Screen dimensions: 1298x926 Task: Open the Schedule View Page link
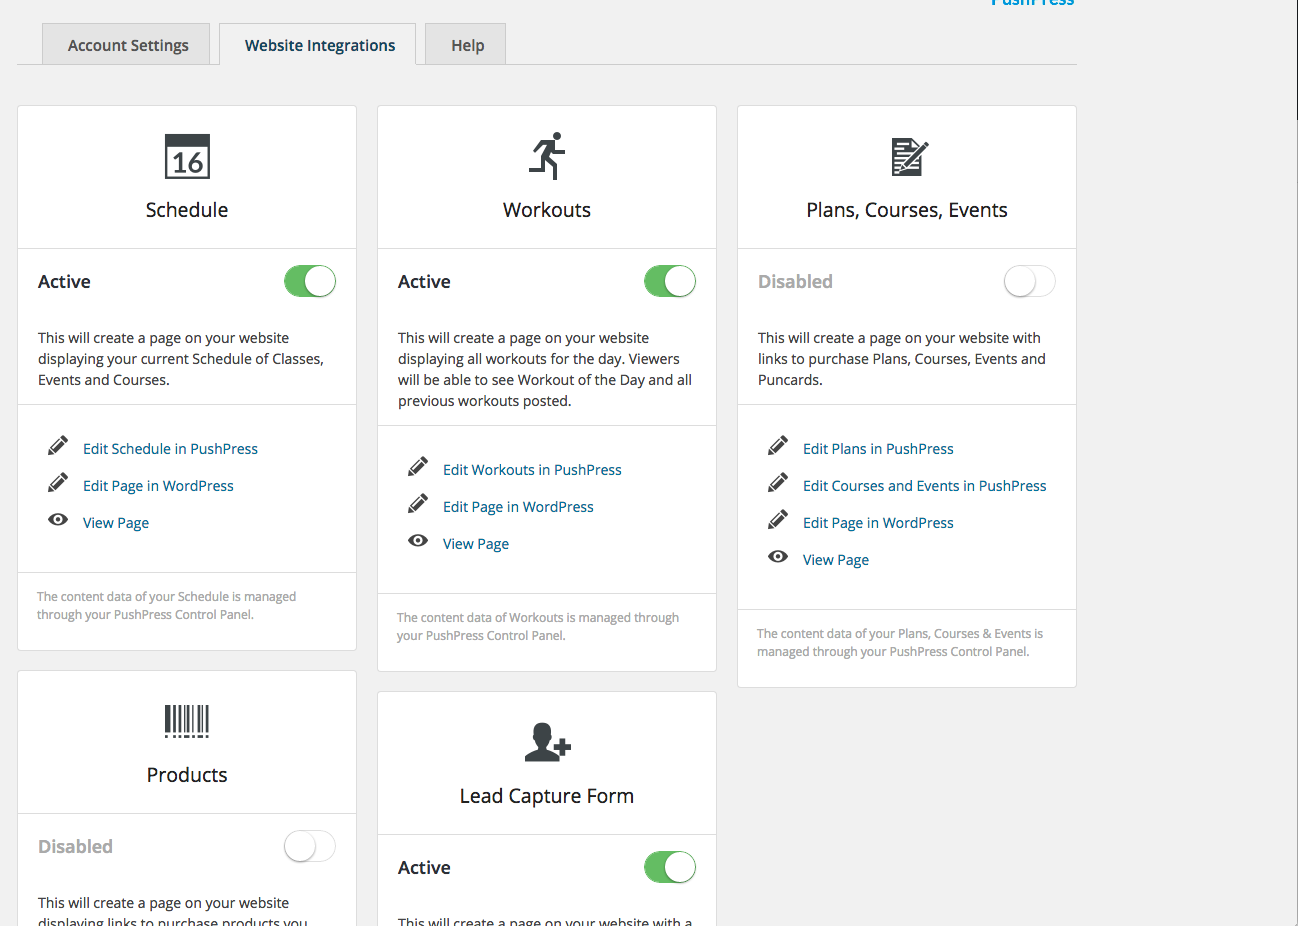pos(116,523)
